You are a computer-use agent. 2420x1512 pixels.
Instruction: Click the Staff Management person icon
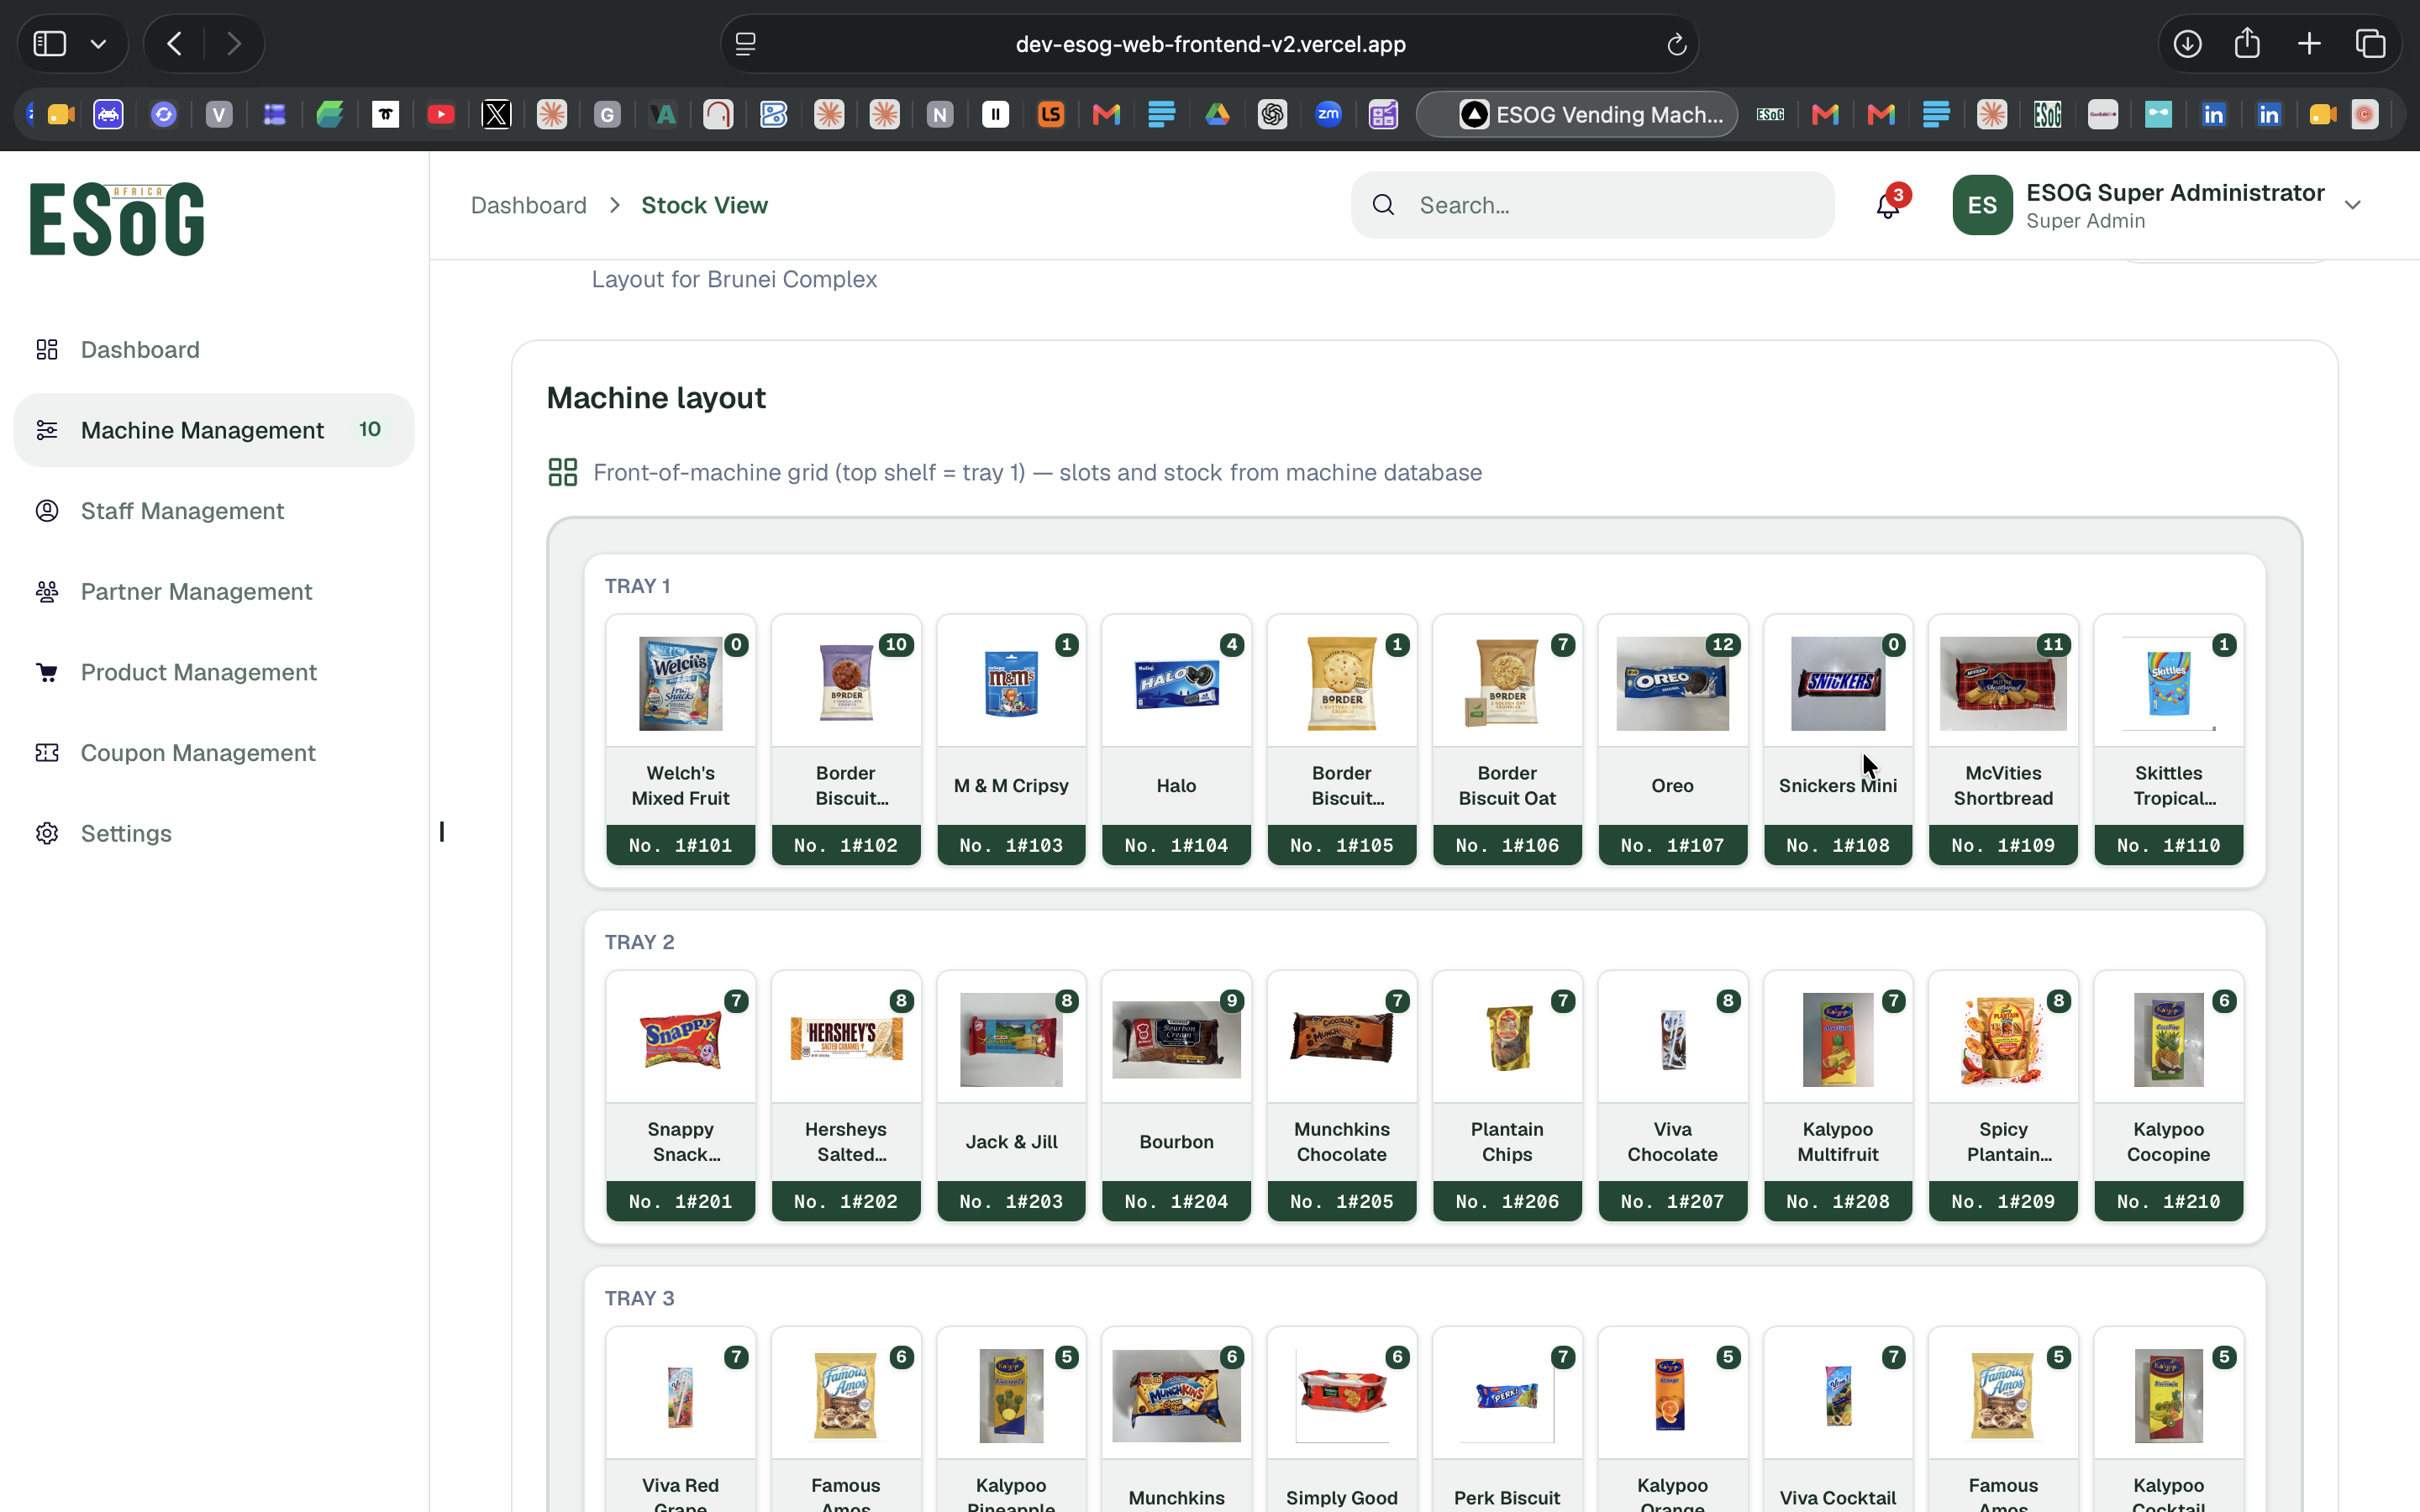click(x=47, y=511)
